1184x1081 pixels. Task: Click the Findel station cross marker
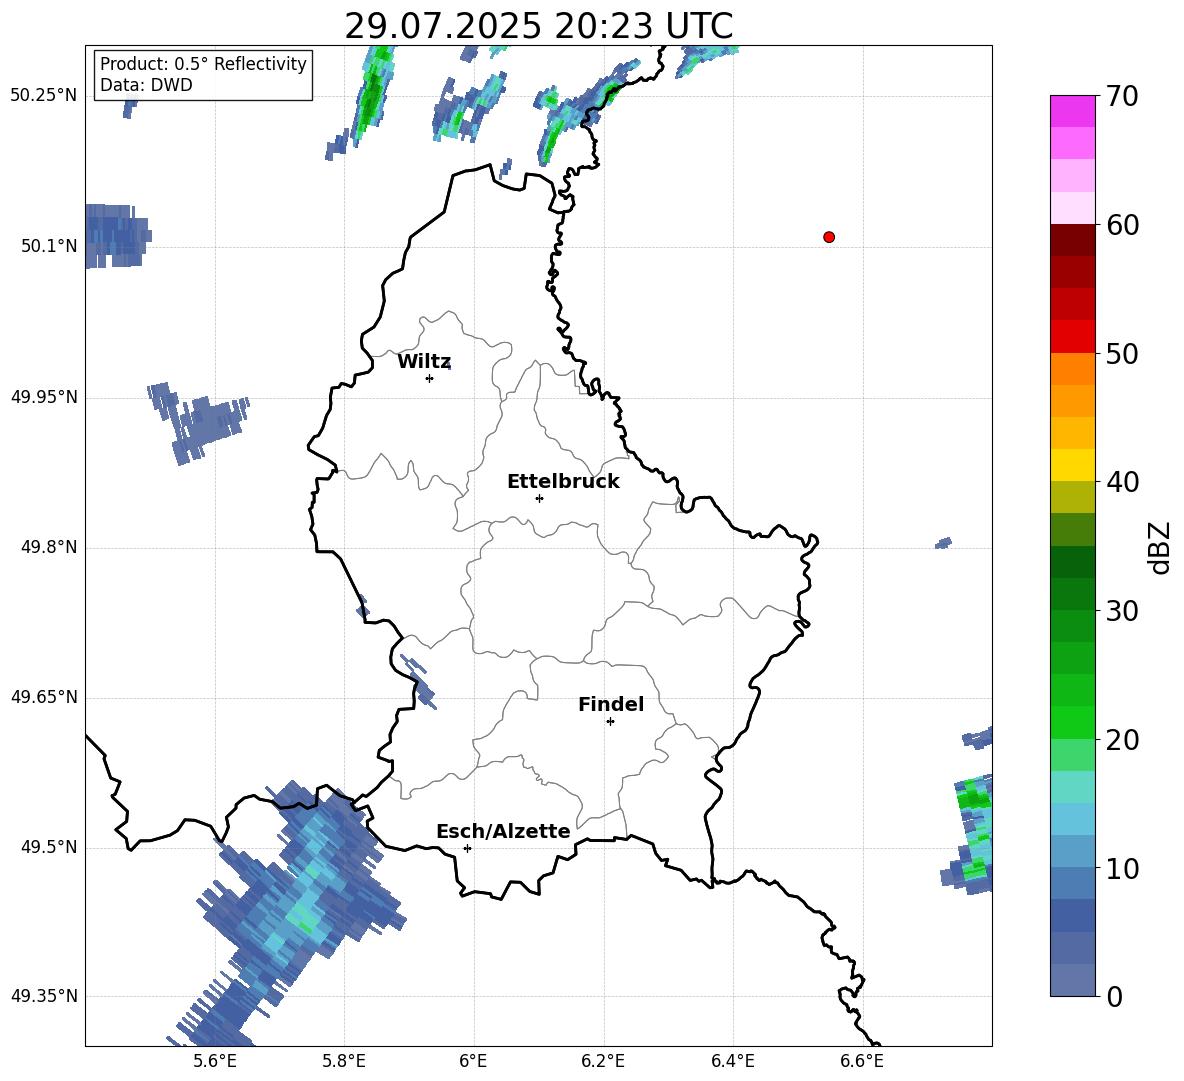610,722
